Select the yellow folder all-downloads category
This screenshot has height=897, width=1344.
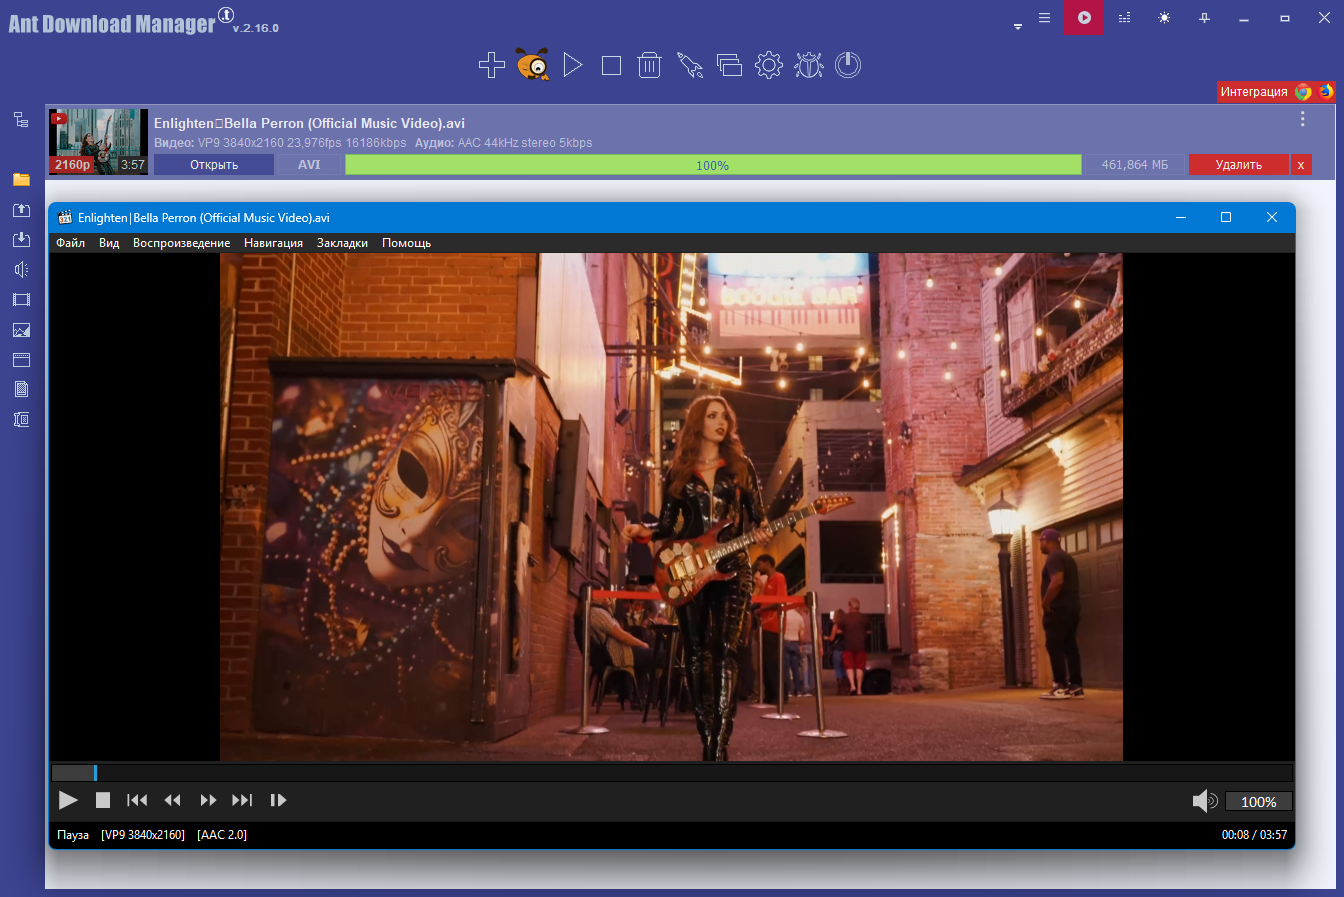click(x=21, y=180)
